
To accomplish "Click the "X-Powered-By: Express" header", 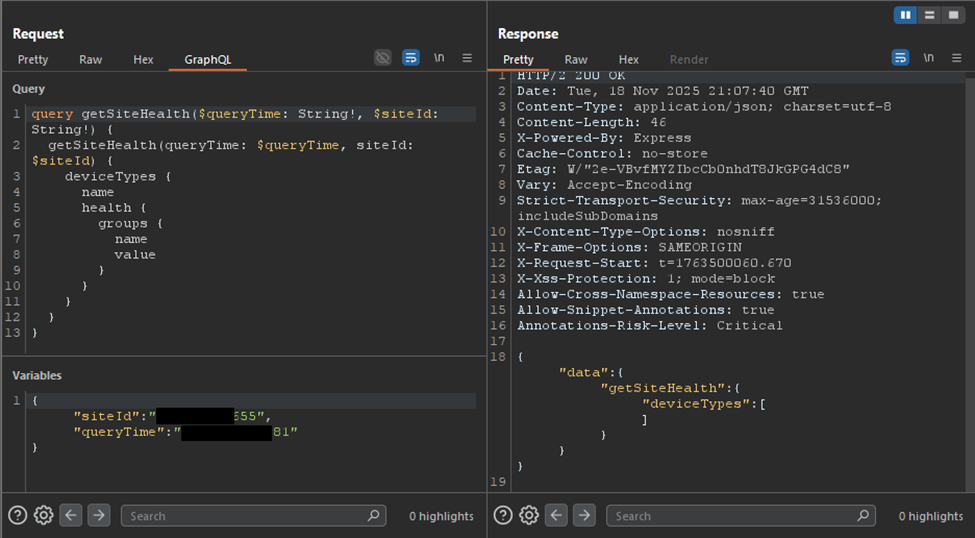I will pos(604,138).
